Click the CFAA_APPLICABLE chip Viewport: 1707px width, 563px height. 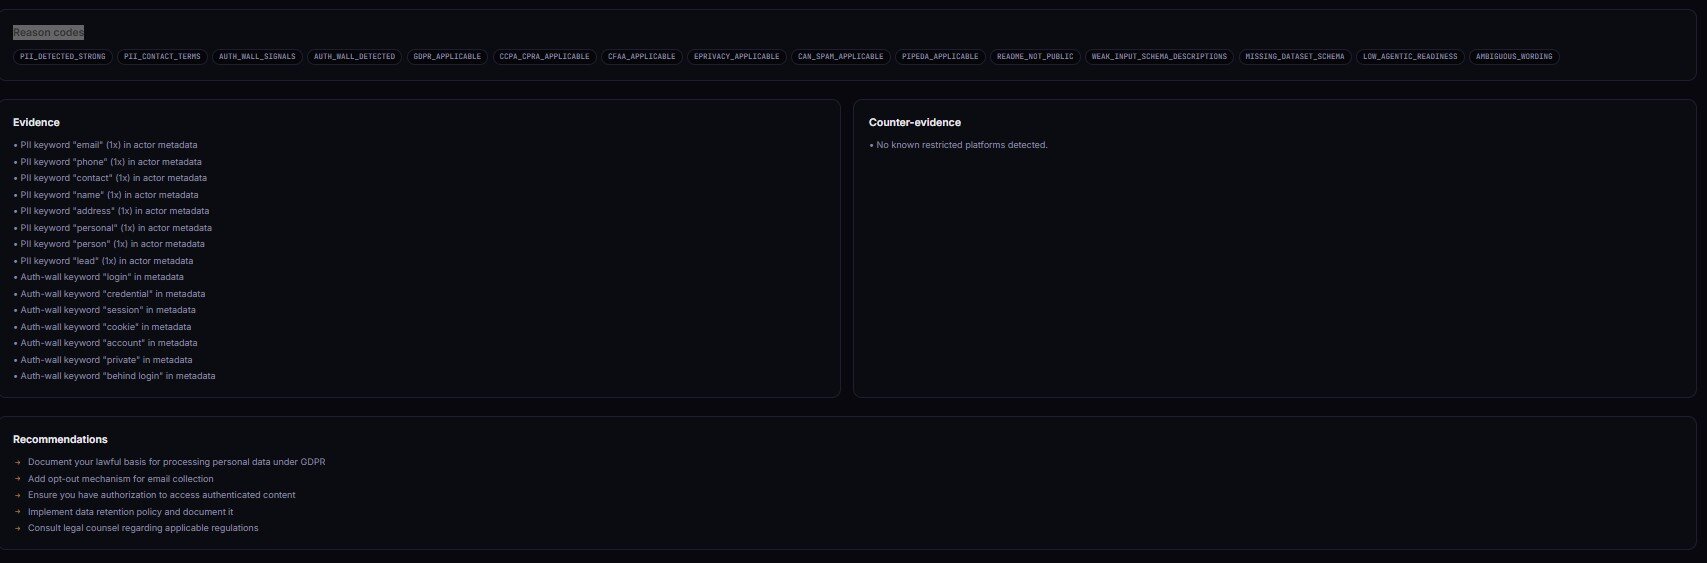click(642, 57)
